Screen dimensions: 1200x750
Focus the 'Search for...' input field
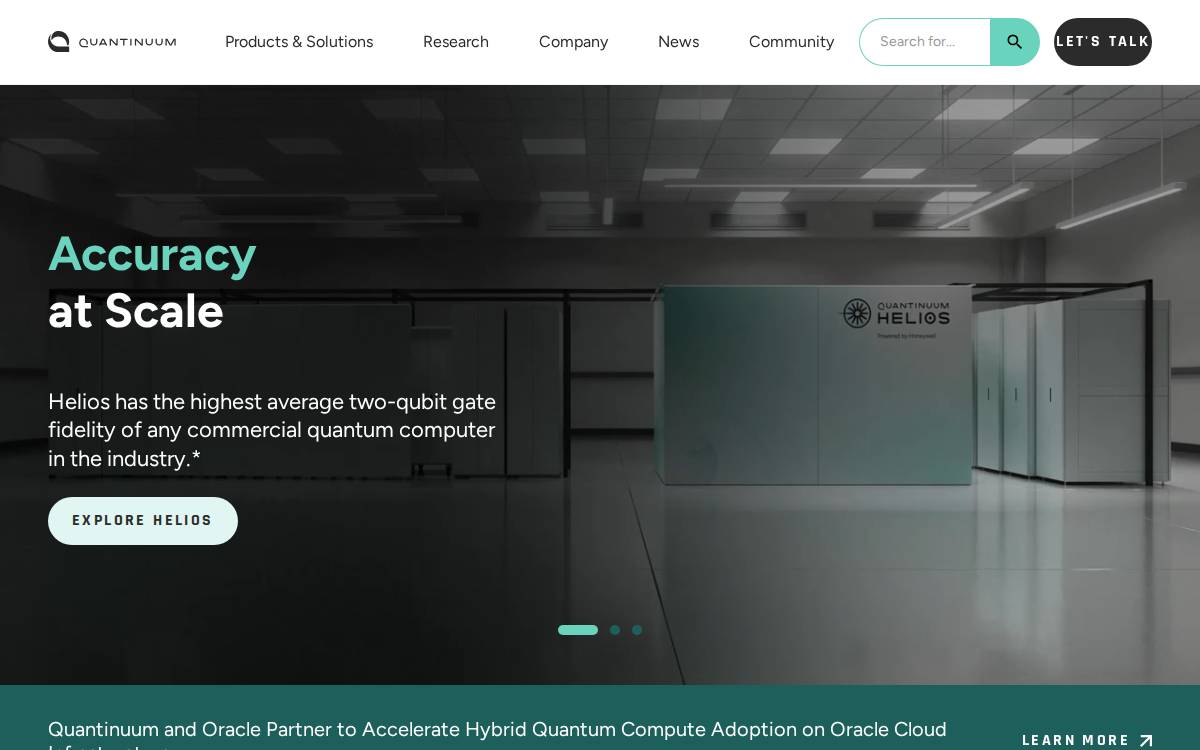(925, 42)
